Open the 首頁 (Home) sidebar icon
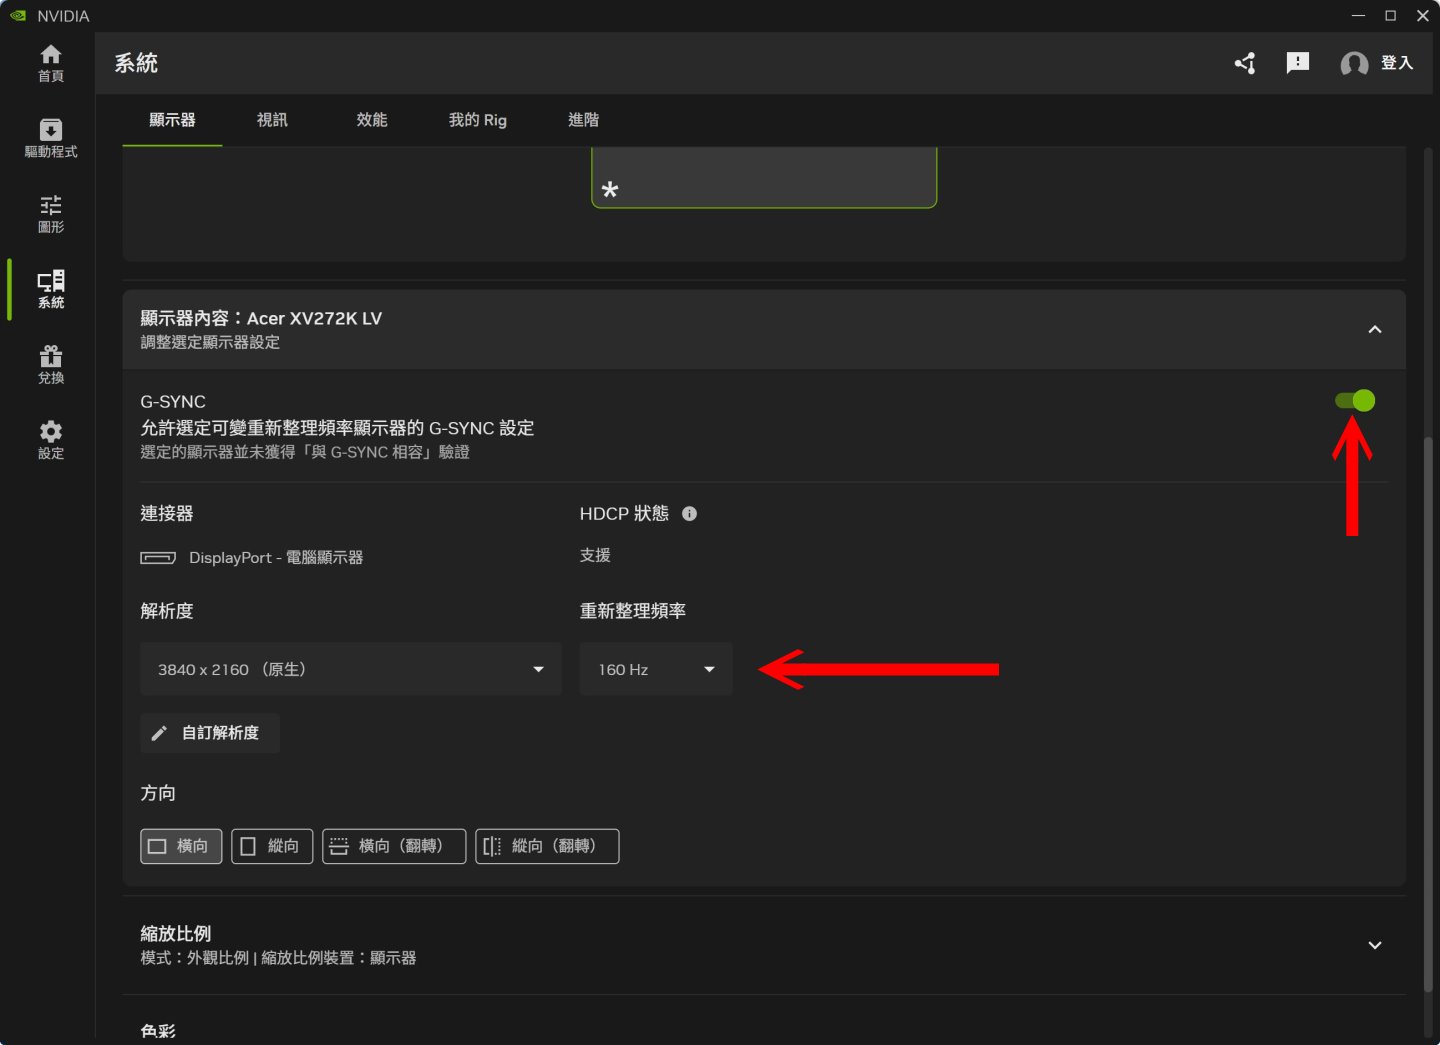Viewport: 1440px width, 1045px height. (50, 62)
